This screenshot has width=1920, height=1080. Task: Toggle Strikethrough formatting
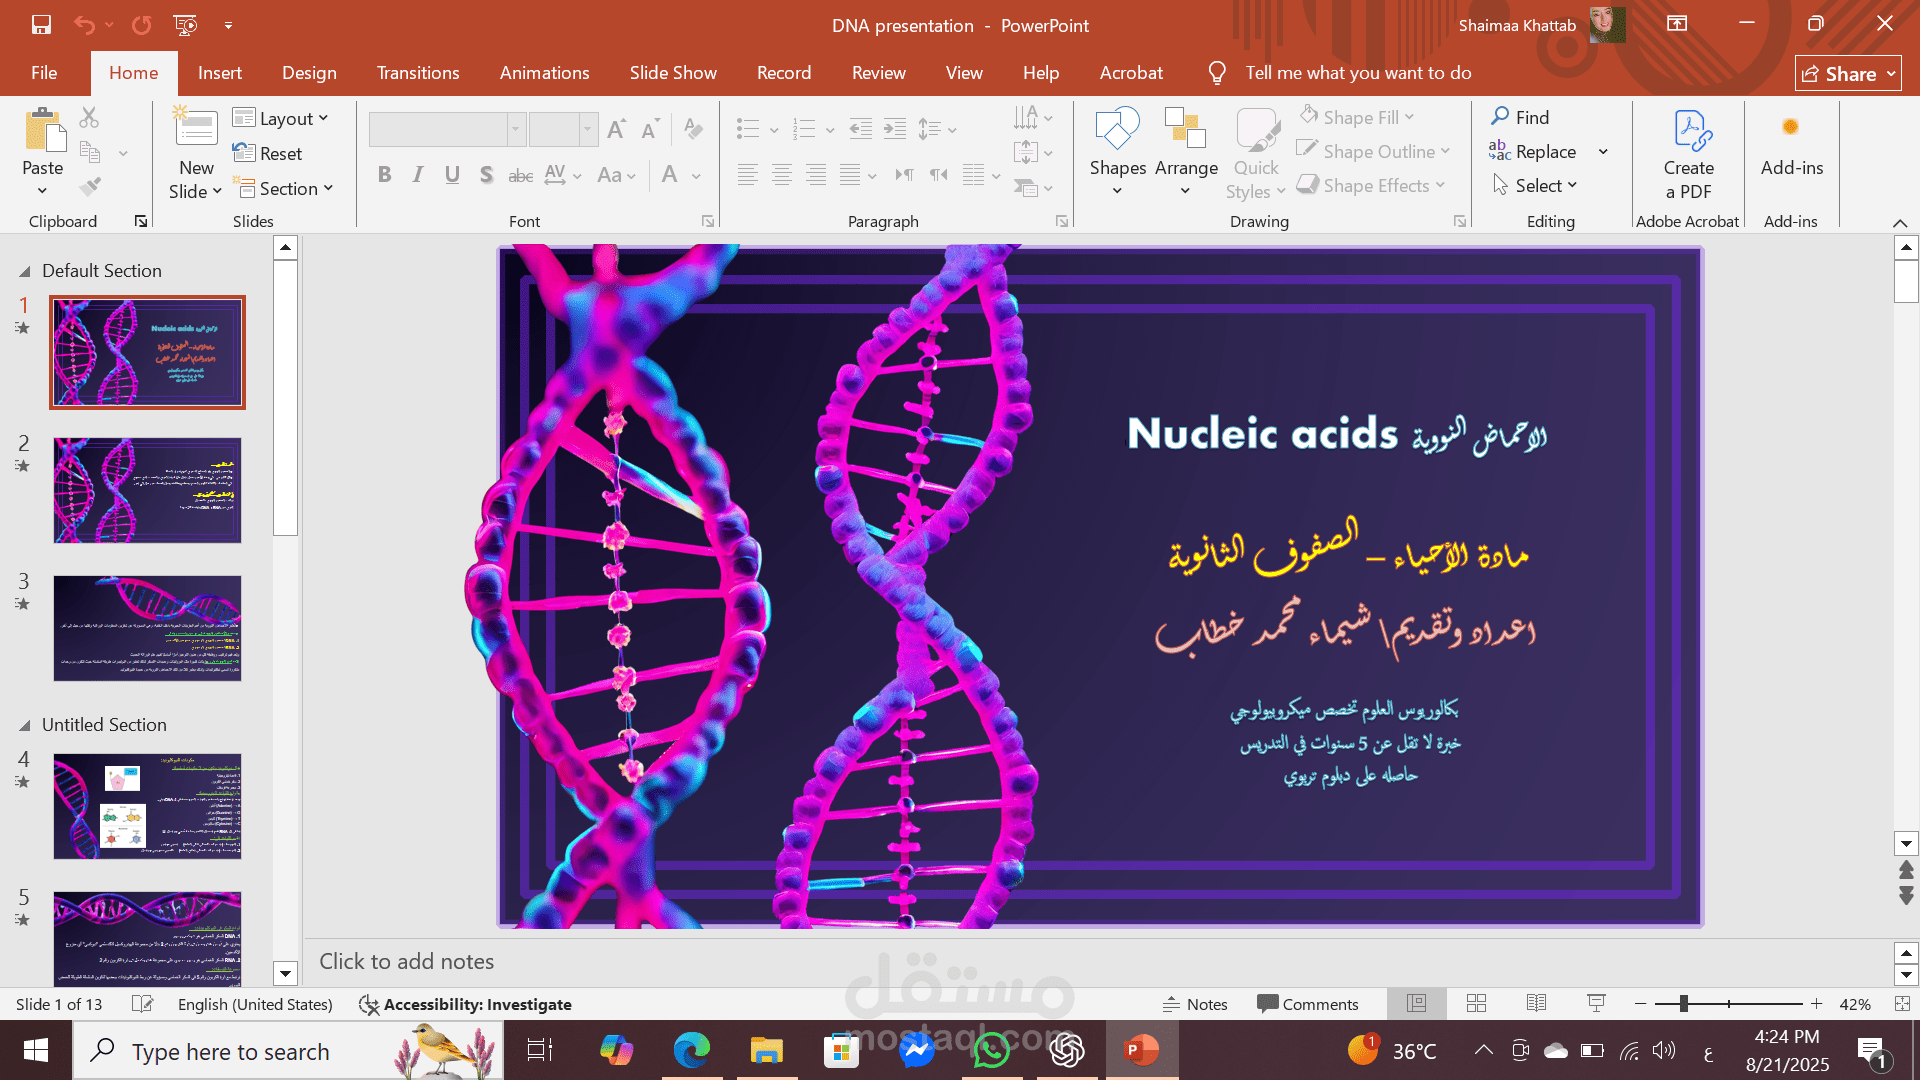(x=520, y=175)
